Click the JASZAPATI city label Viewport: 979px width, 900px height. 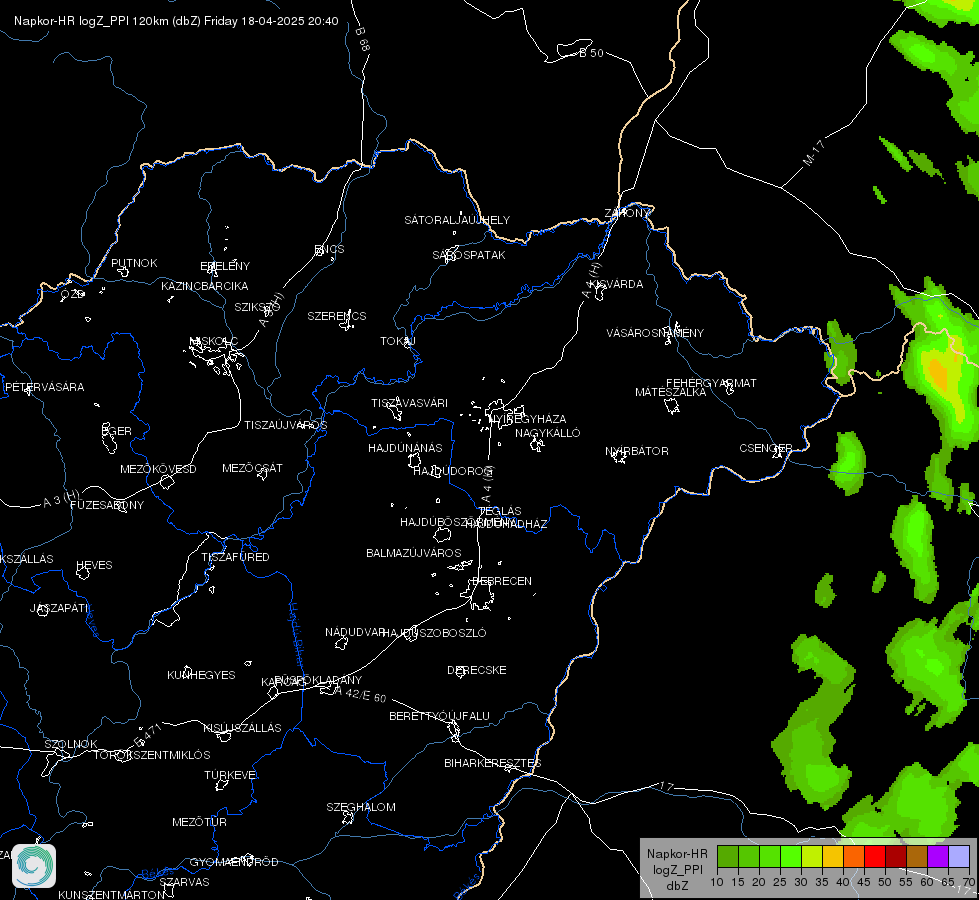(59, 608)
